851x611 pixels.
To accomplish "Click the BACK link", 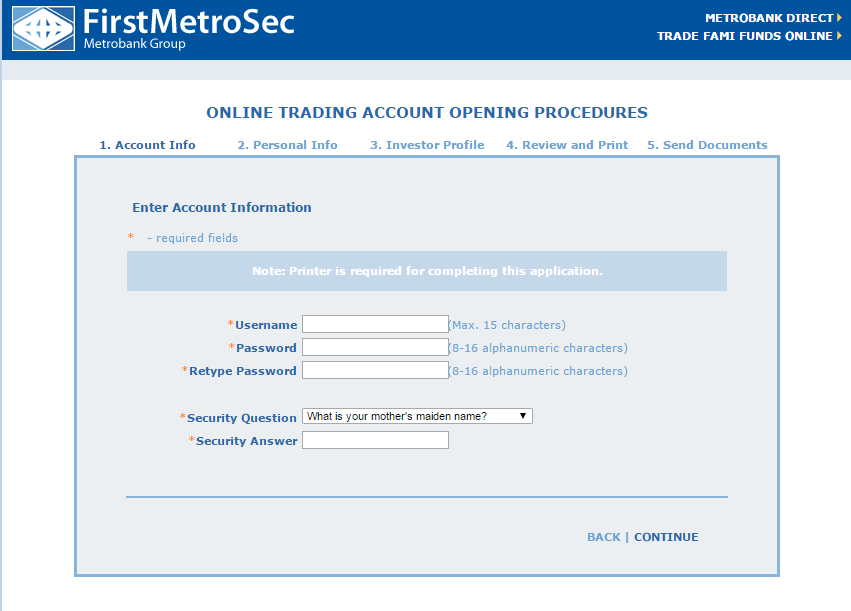I will pyautogui.click(x=604, y=537).
